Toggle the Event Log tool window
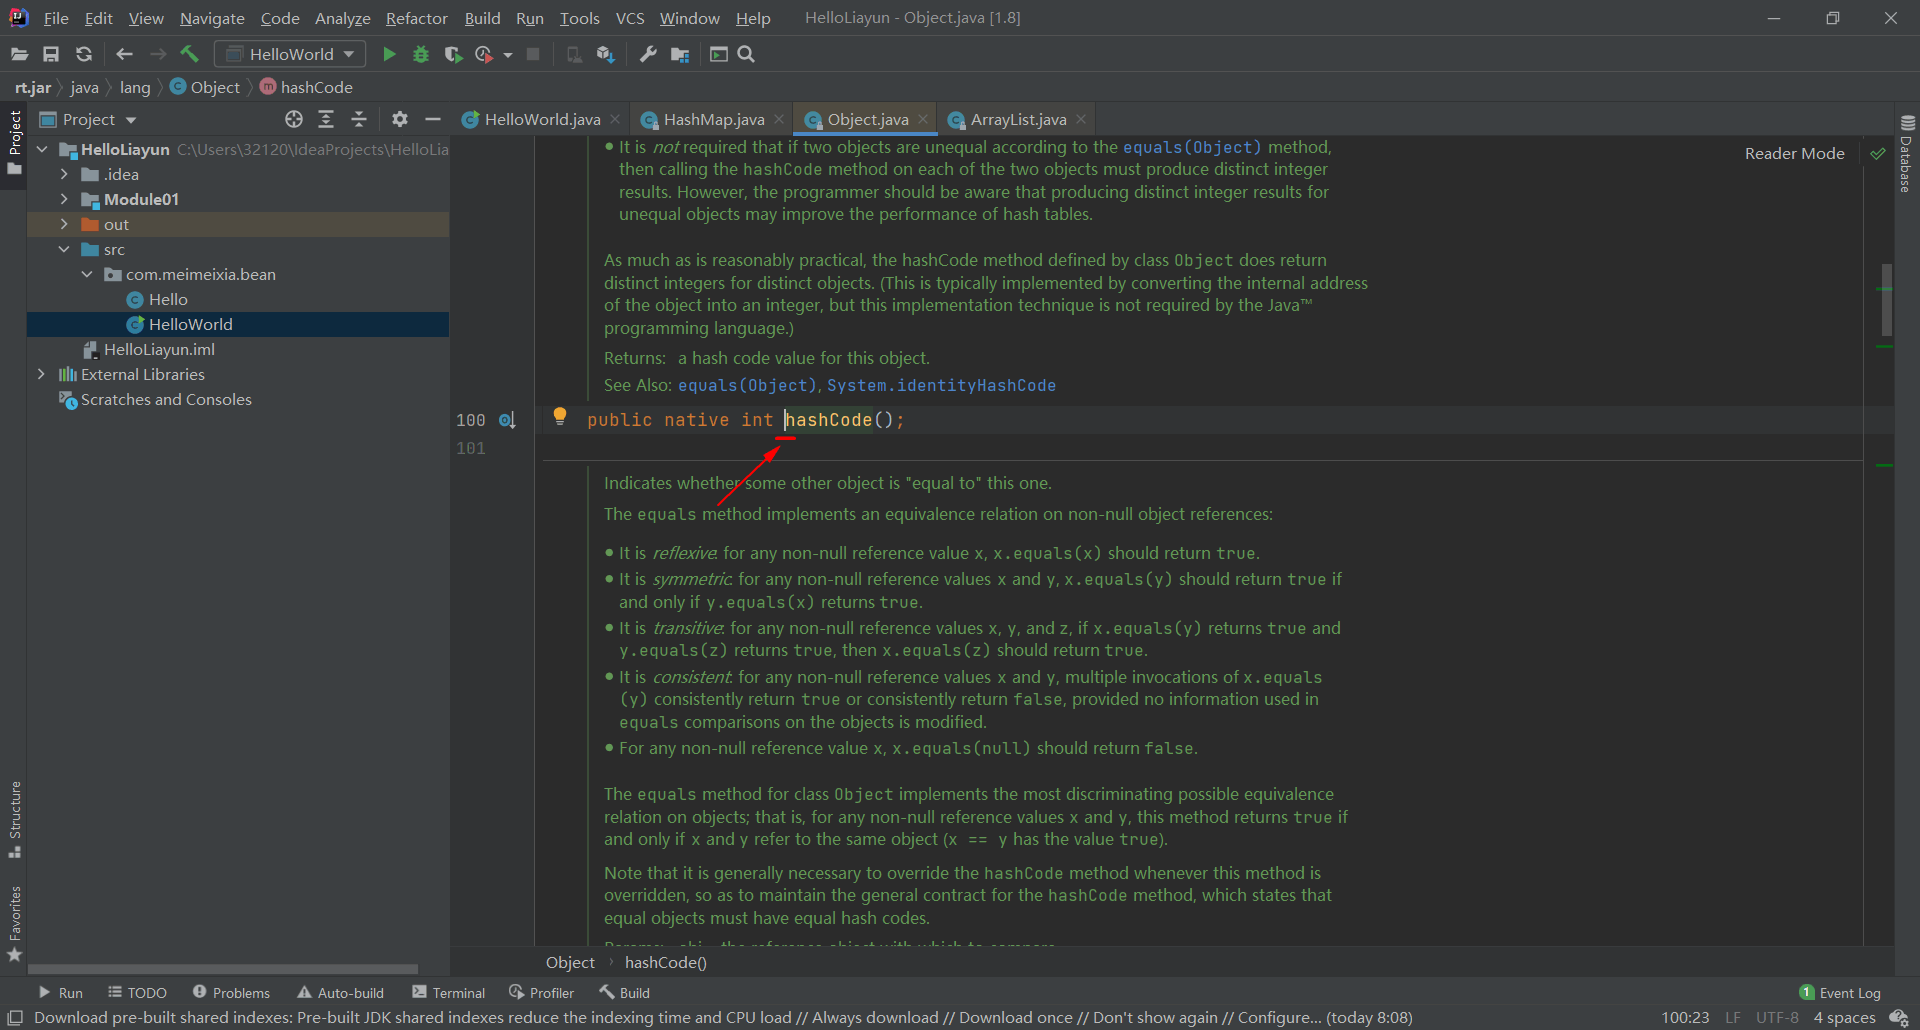 point(1840,993)
